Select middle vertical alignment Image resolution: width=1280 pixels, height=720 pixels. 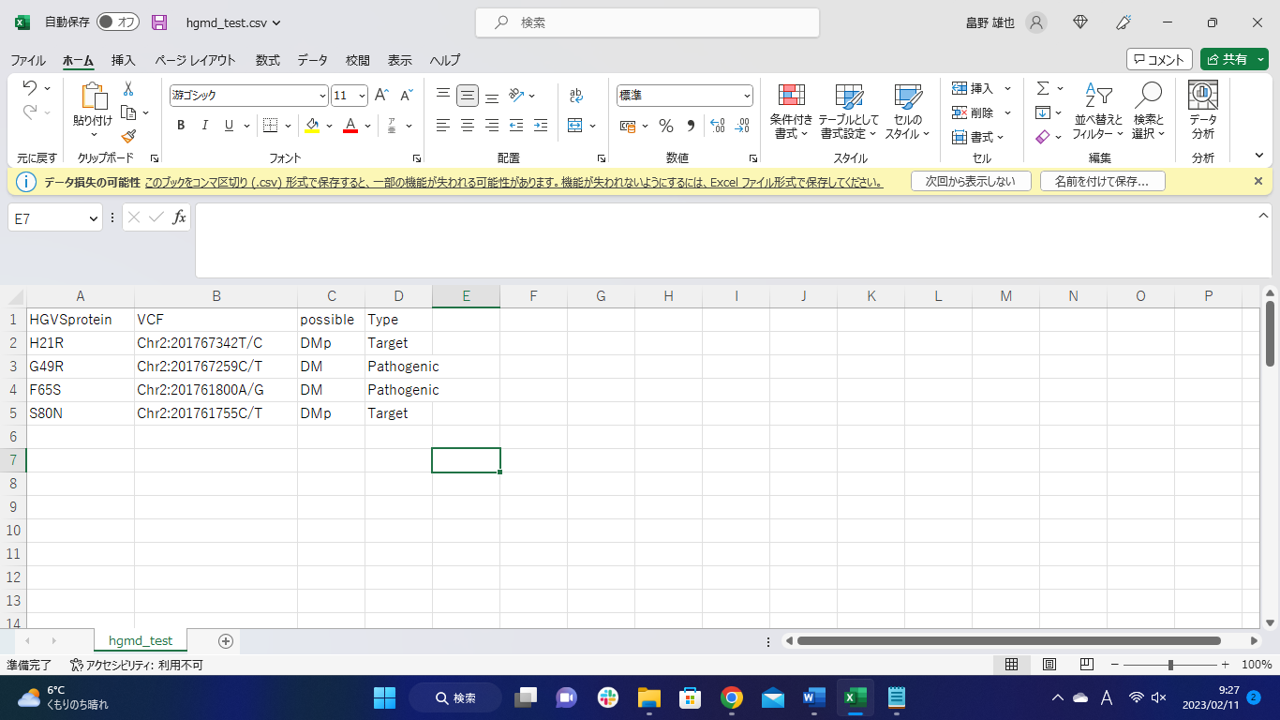click(x=467, y=96)
